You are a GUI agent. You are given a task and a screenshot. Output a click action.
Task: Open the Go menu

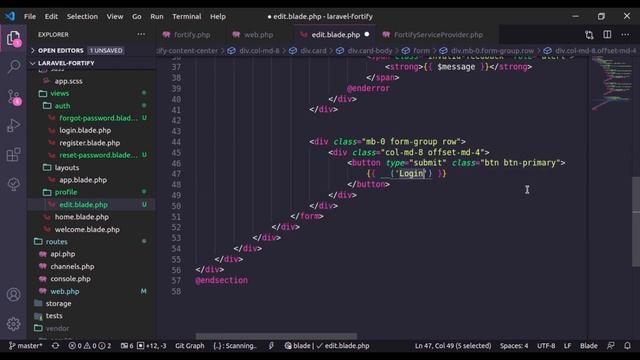136,16
